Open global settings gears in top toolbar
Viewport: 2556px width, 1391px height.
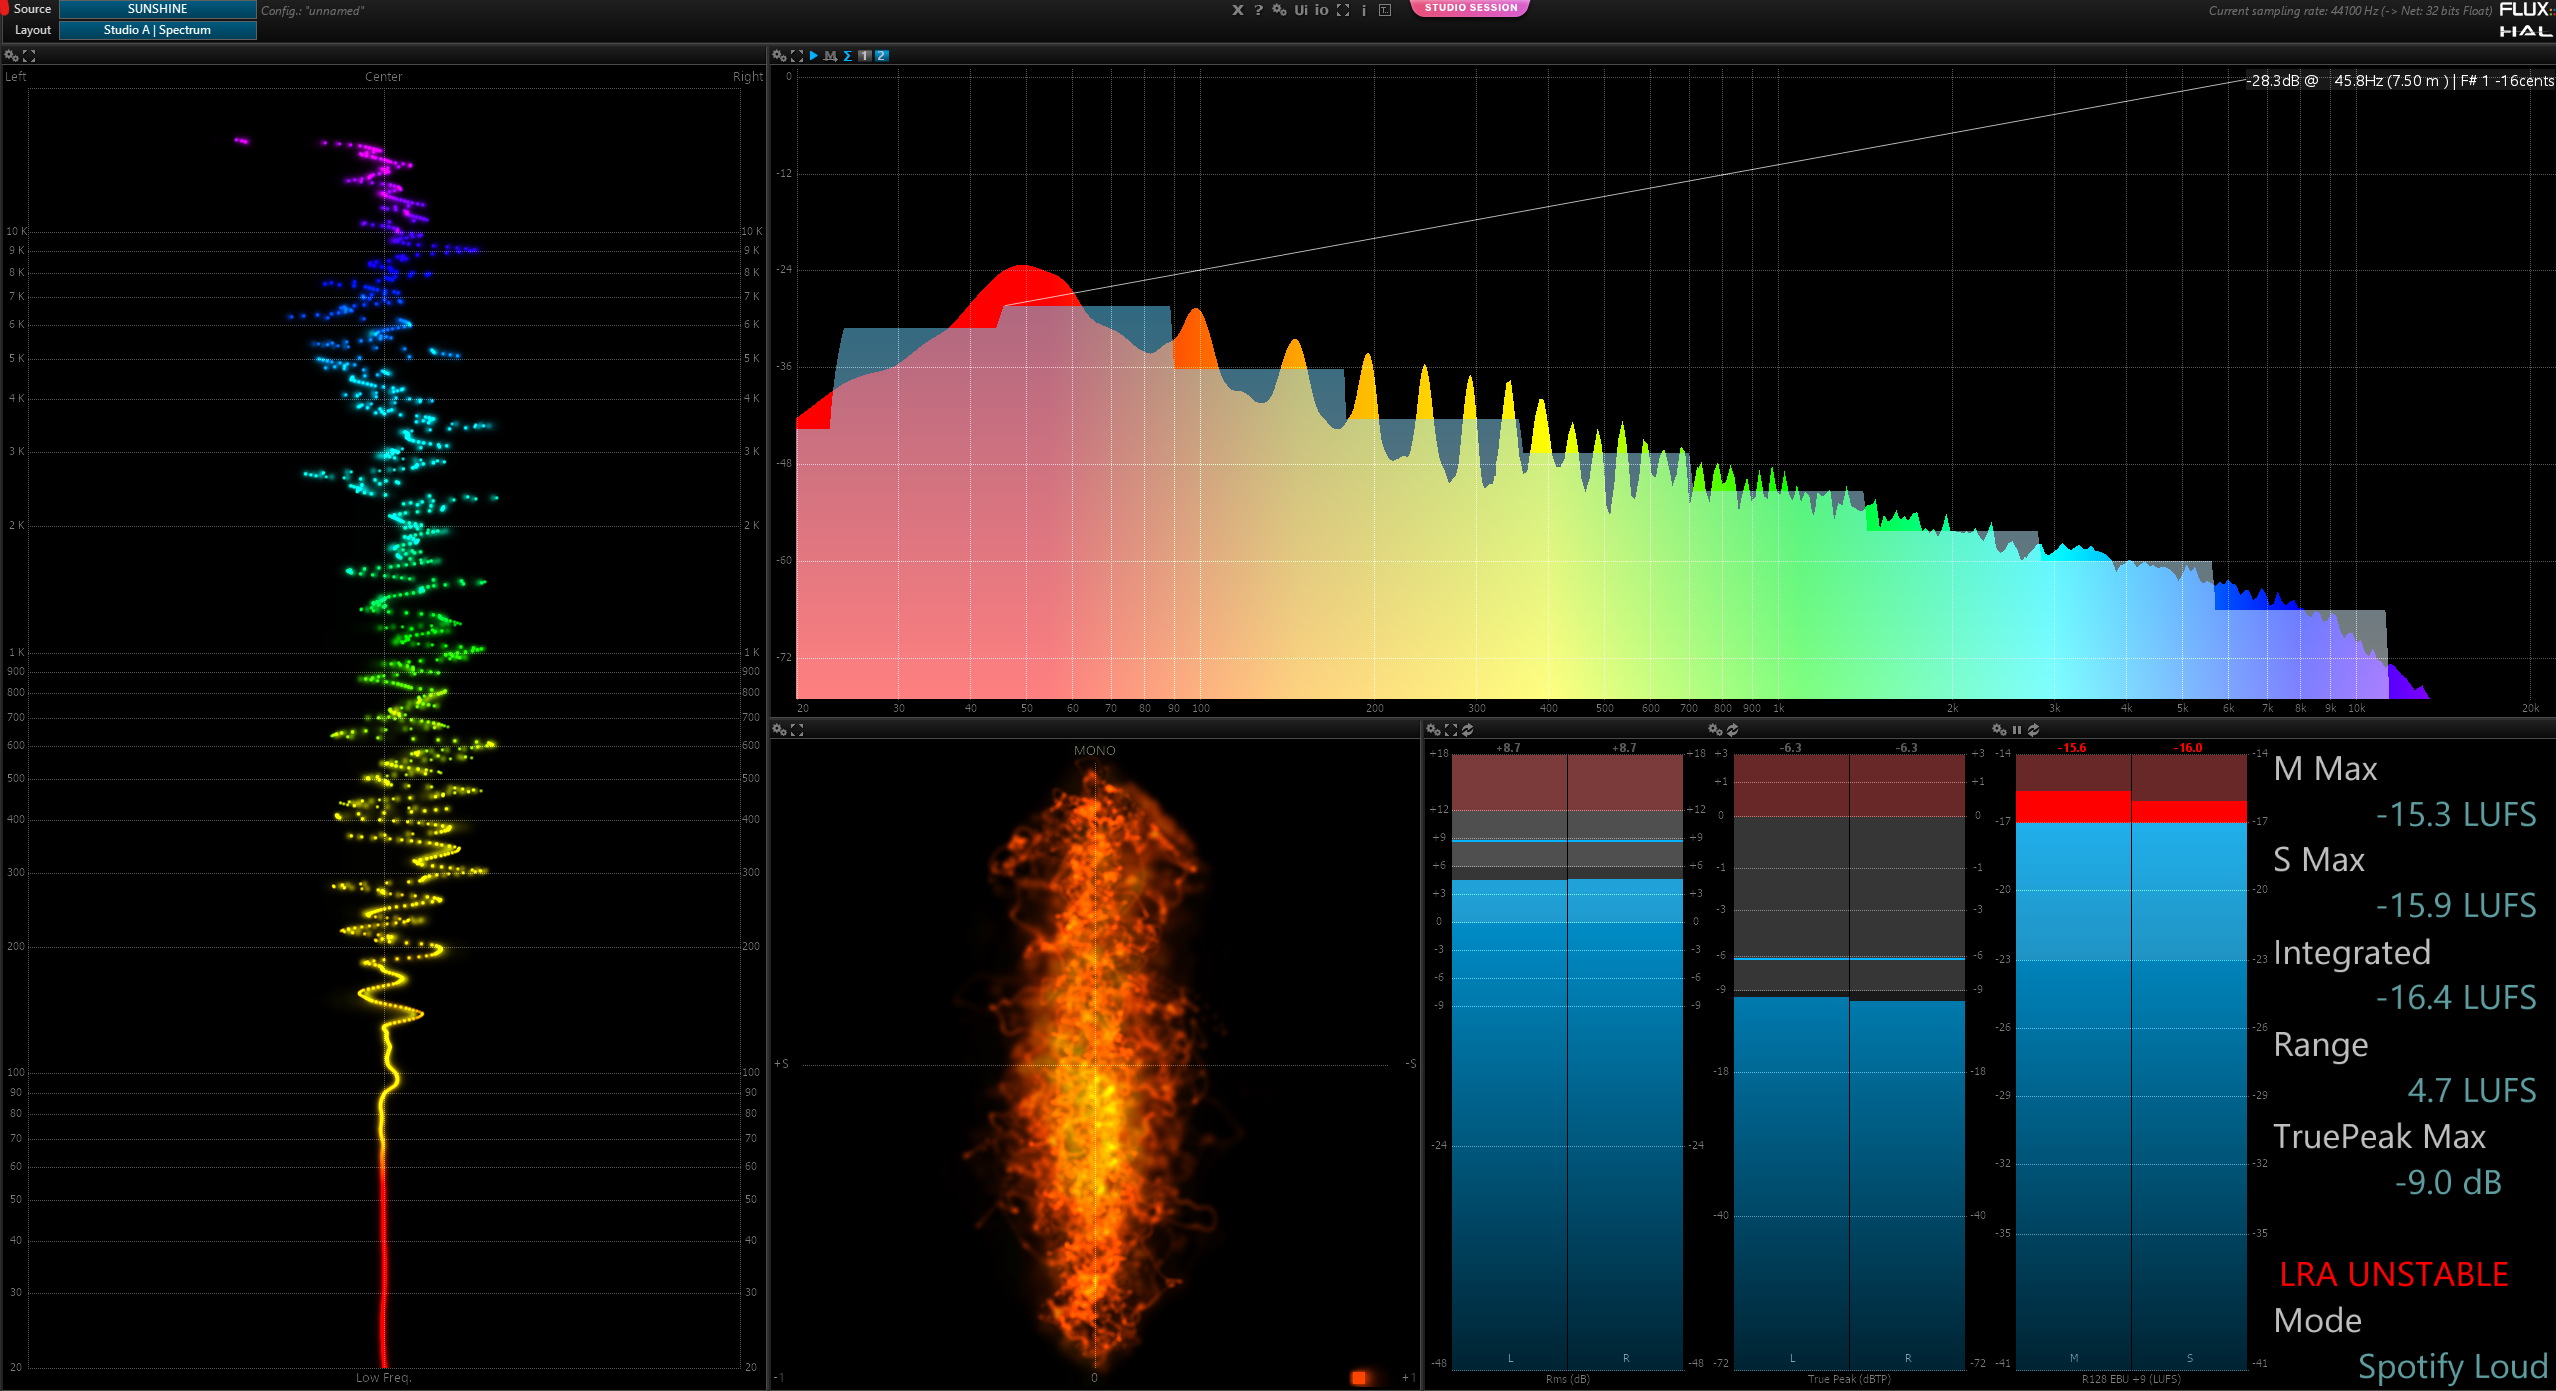click(1279, 10)
